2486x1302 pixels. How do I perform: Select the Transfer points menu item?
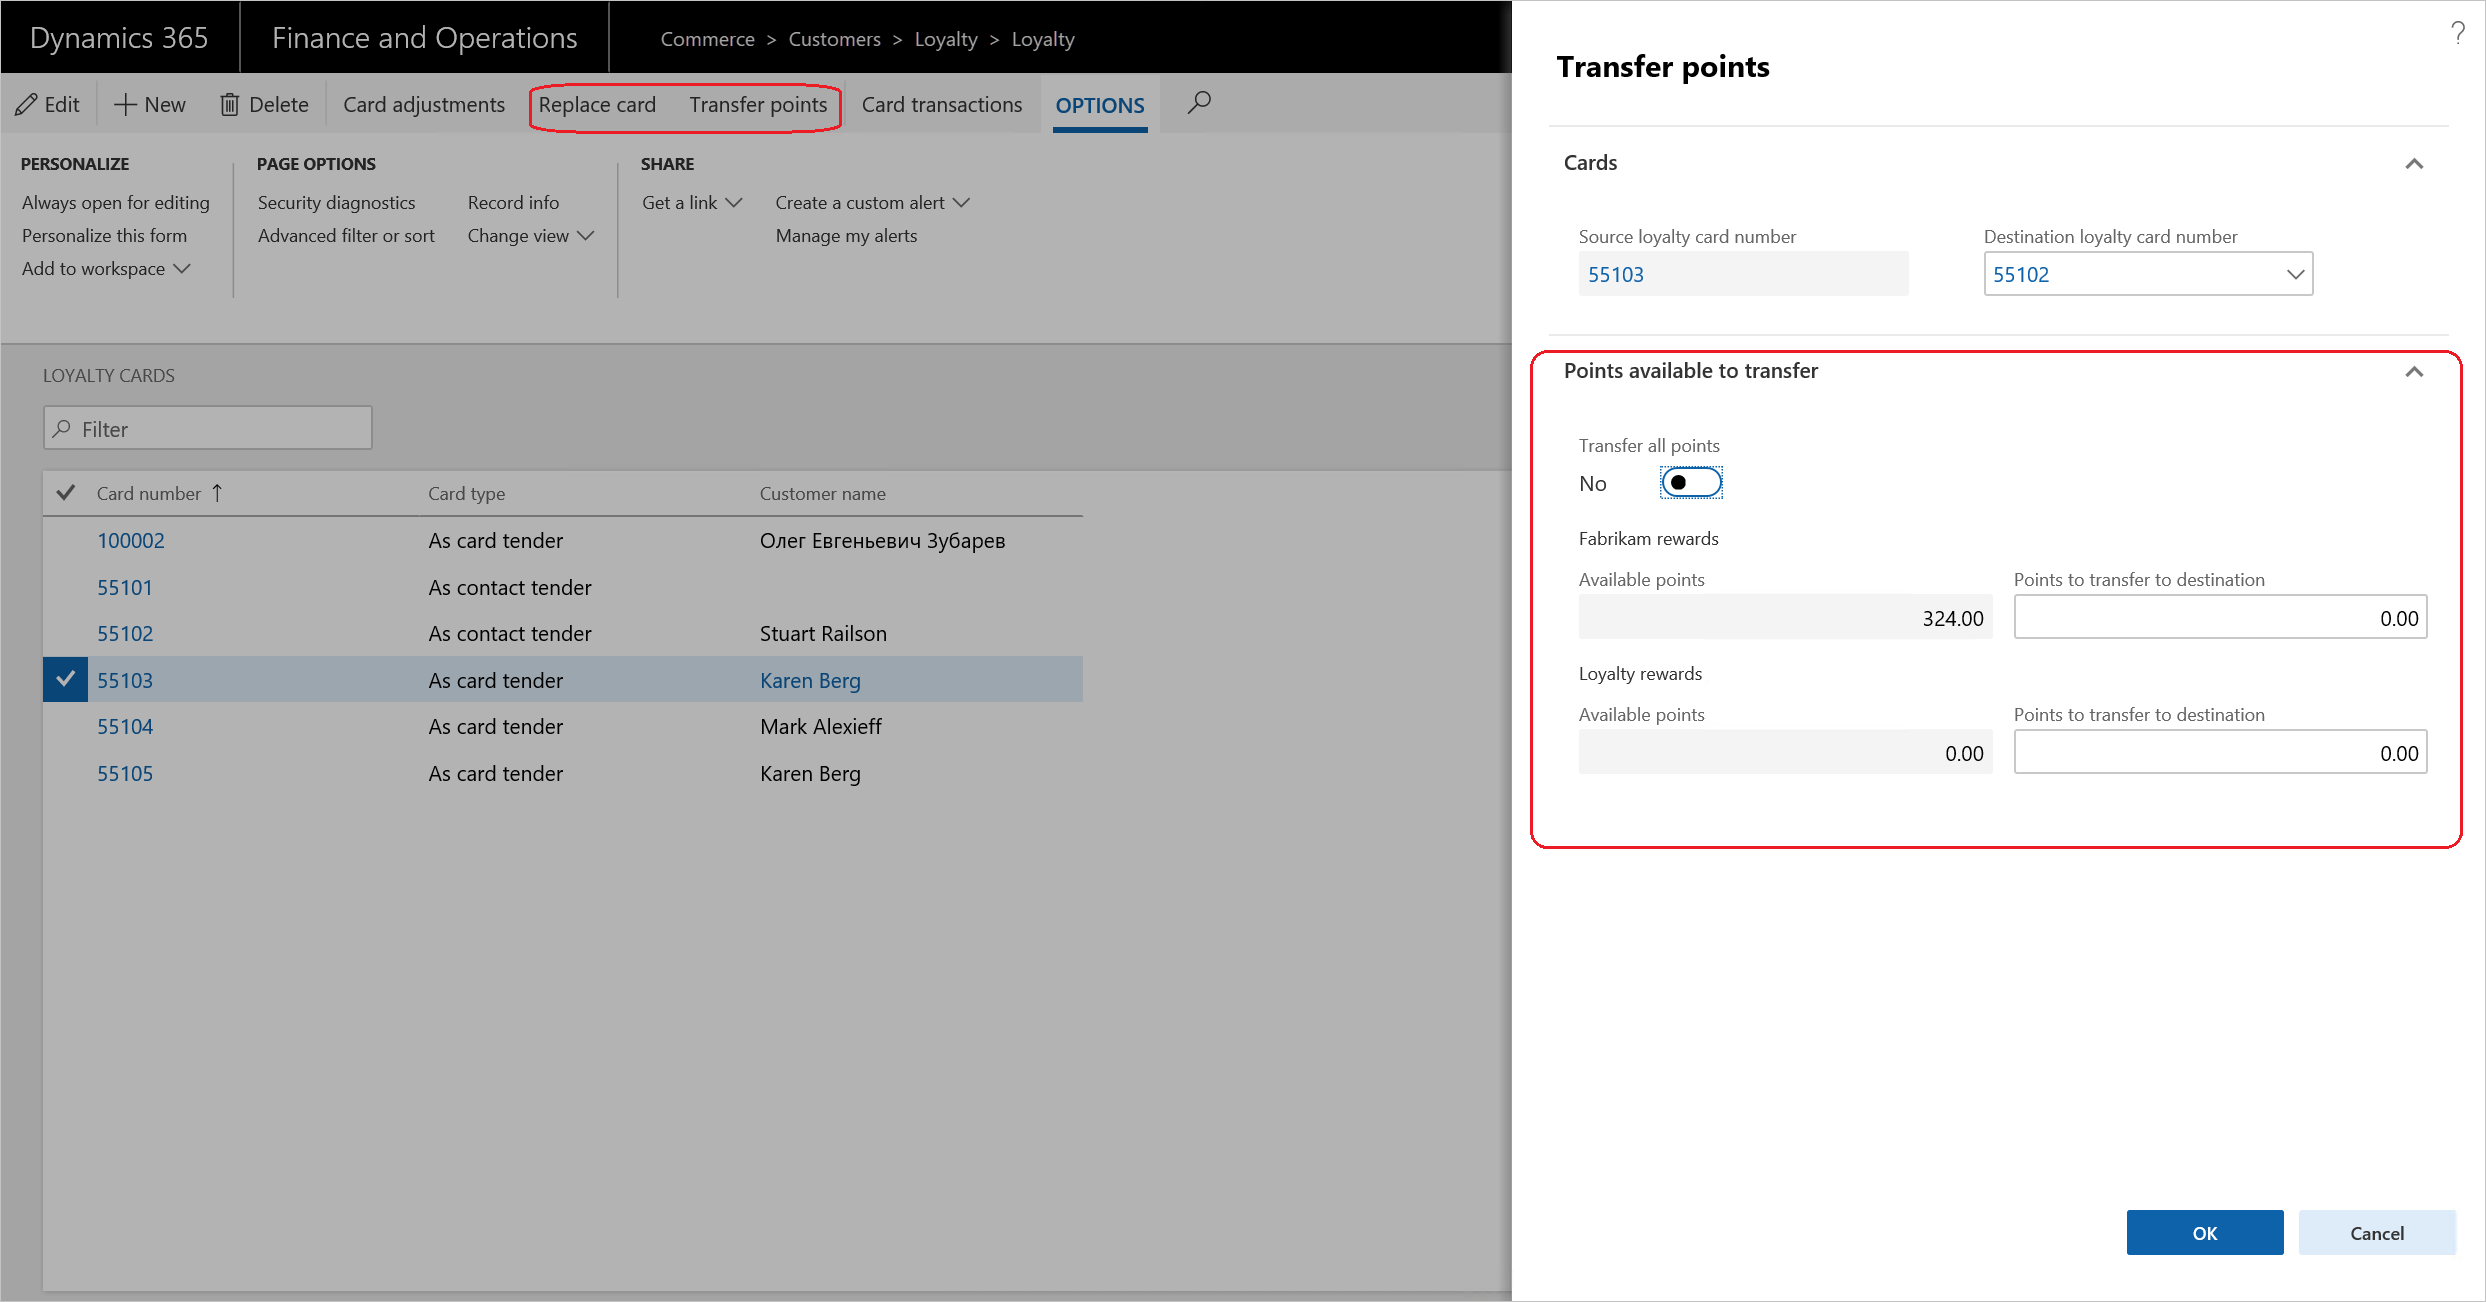pyautogui.click(x=758, y=104)
